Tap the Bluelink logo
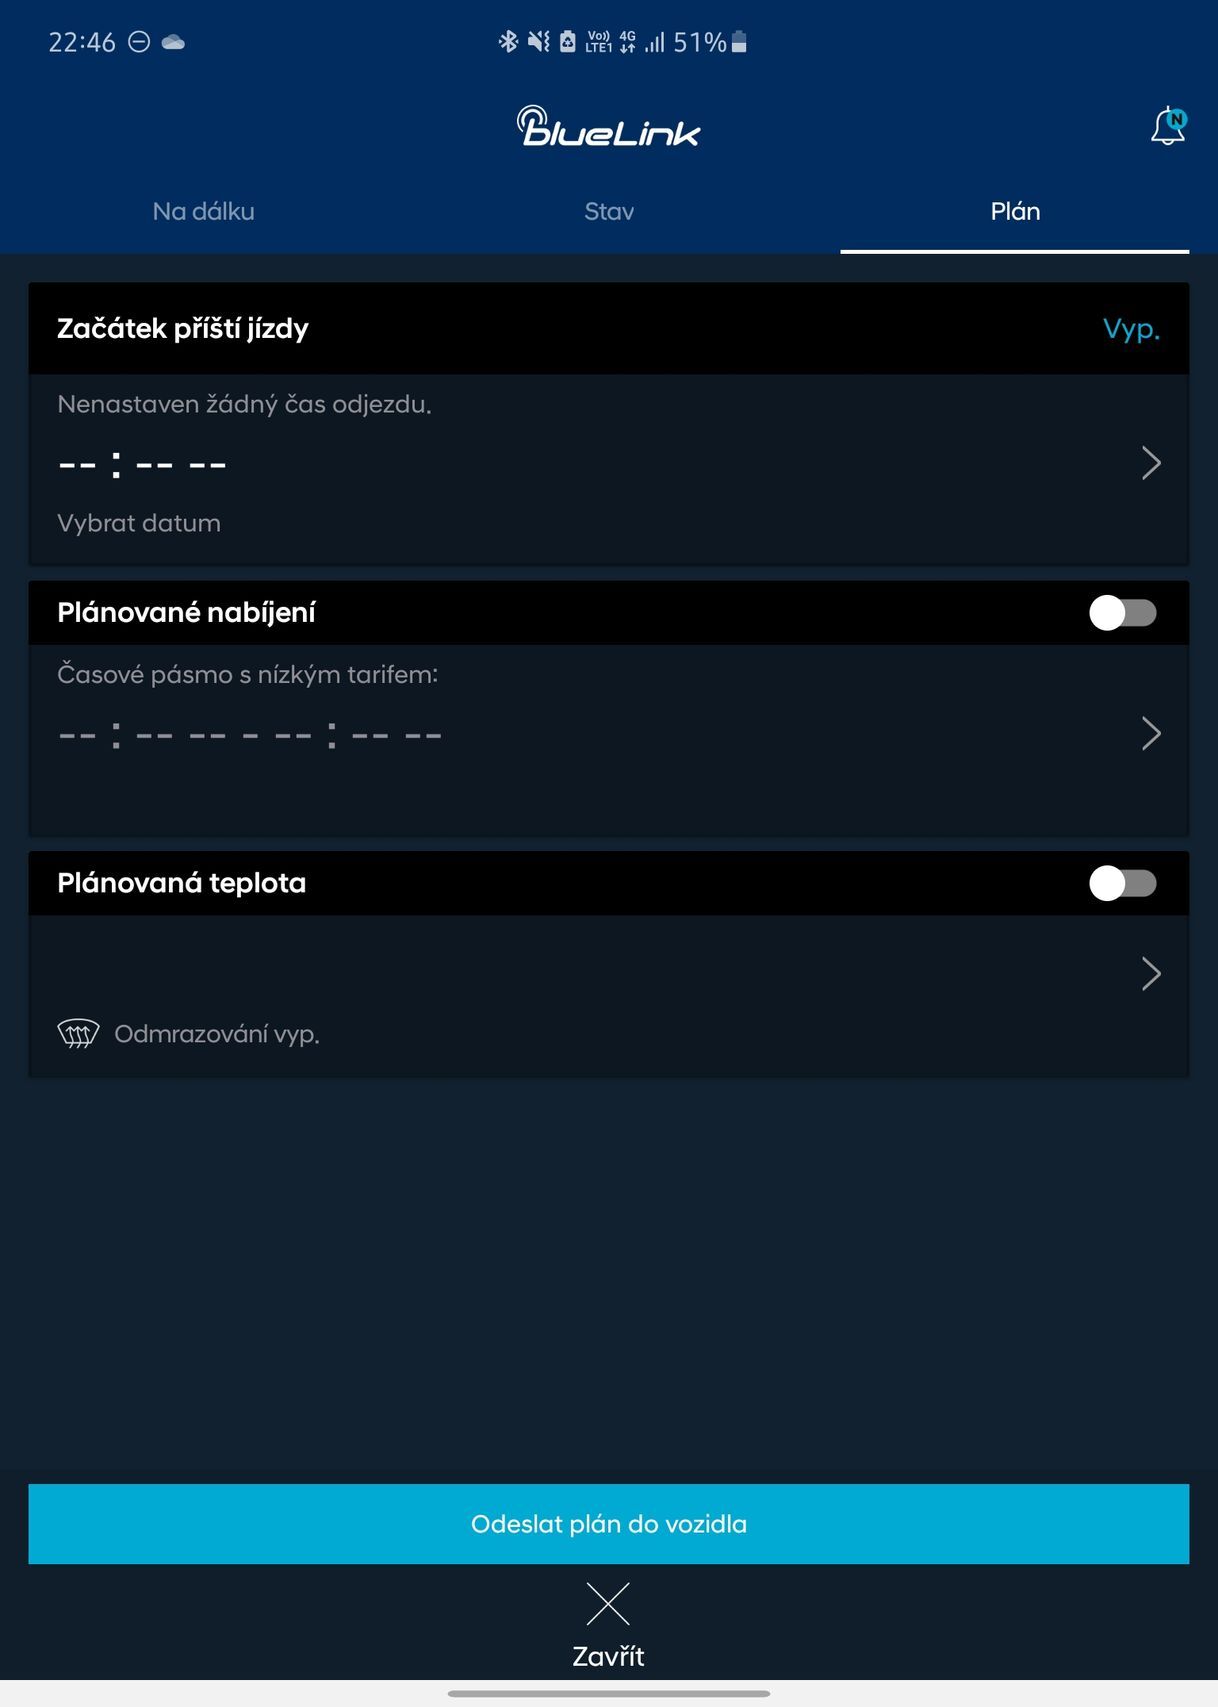1218x1707 pixels. pos(608,128)
